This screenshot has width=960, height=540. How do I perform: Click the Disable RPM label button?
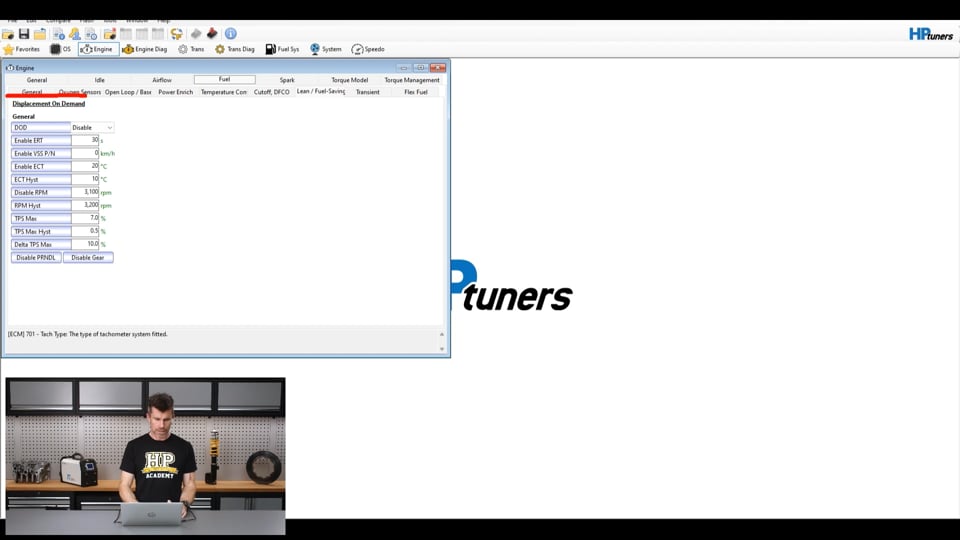click(41, 192)
